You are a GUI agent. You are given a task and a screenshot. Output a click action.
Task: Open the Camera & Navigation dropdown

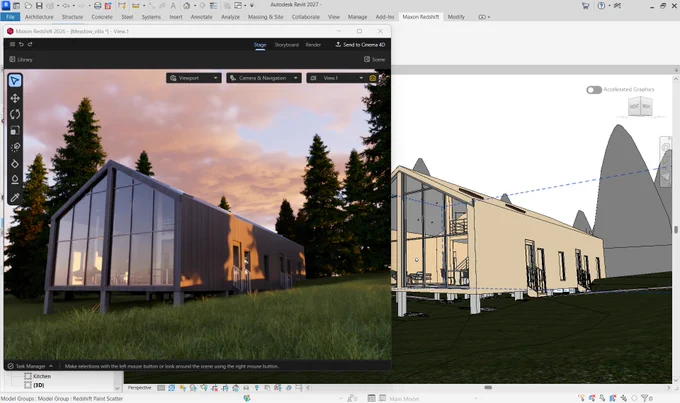[264, 78]
